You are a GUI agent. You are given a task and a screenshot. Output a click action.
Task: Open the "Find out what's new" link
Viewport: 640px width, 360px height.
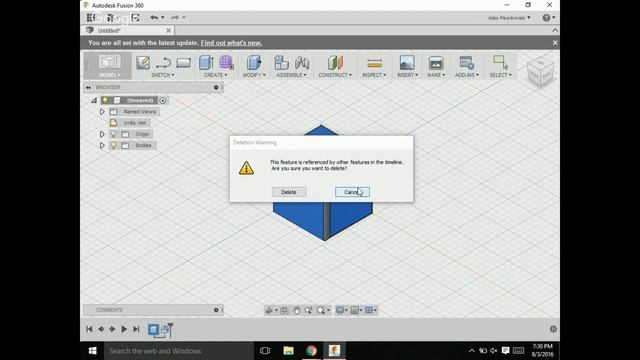point(231,43)
